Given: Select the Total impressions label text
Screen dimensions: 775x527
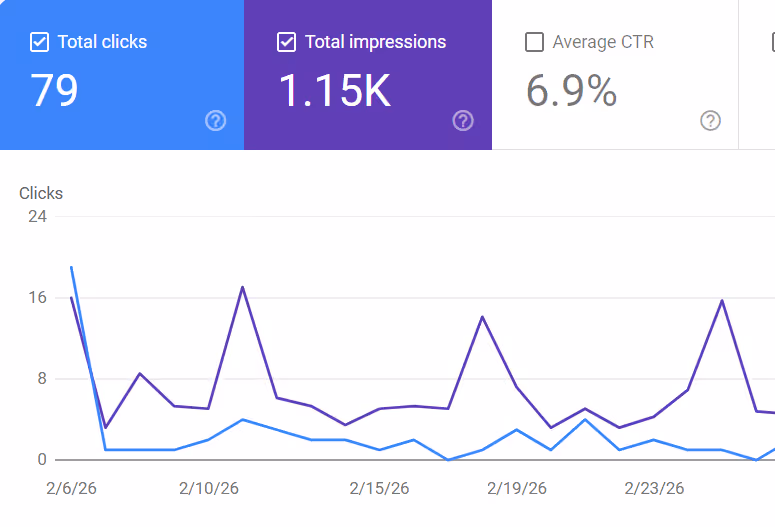Looking at the screenshot, I should tap(375, 42).
